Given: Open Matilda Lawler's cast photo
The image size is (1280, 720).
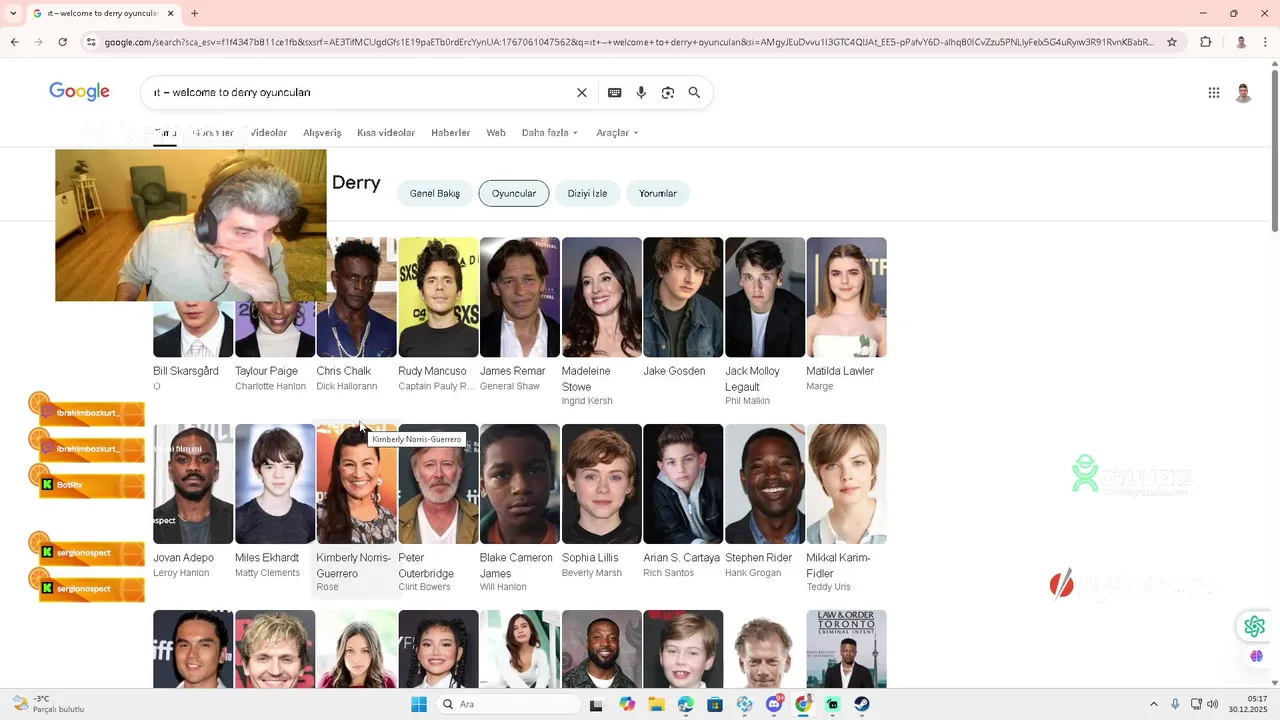Looking at the screenshot, I should coord(847,297).
